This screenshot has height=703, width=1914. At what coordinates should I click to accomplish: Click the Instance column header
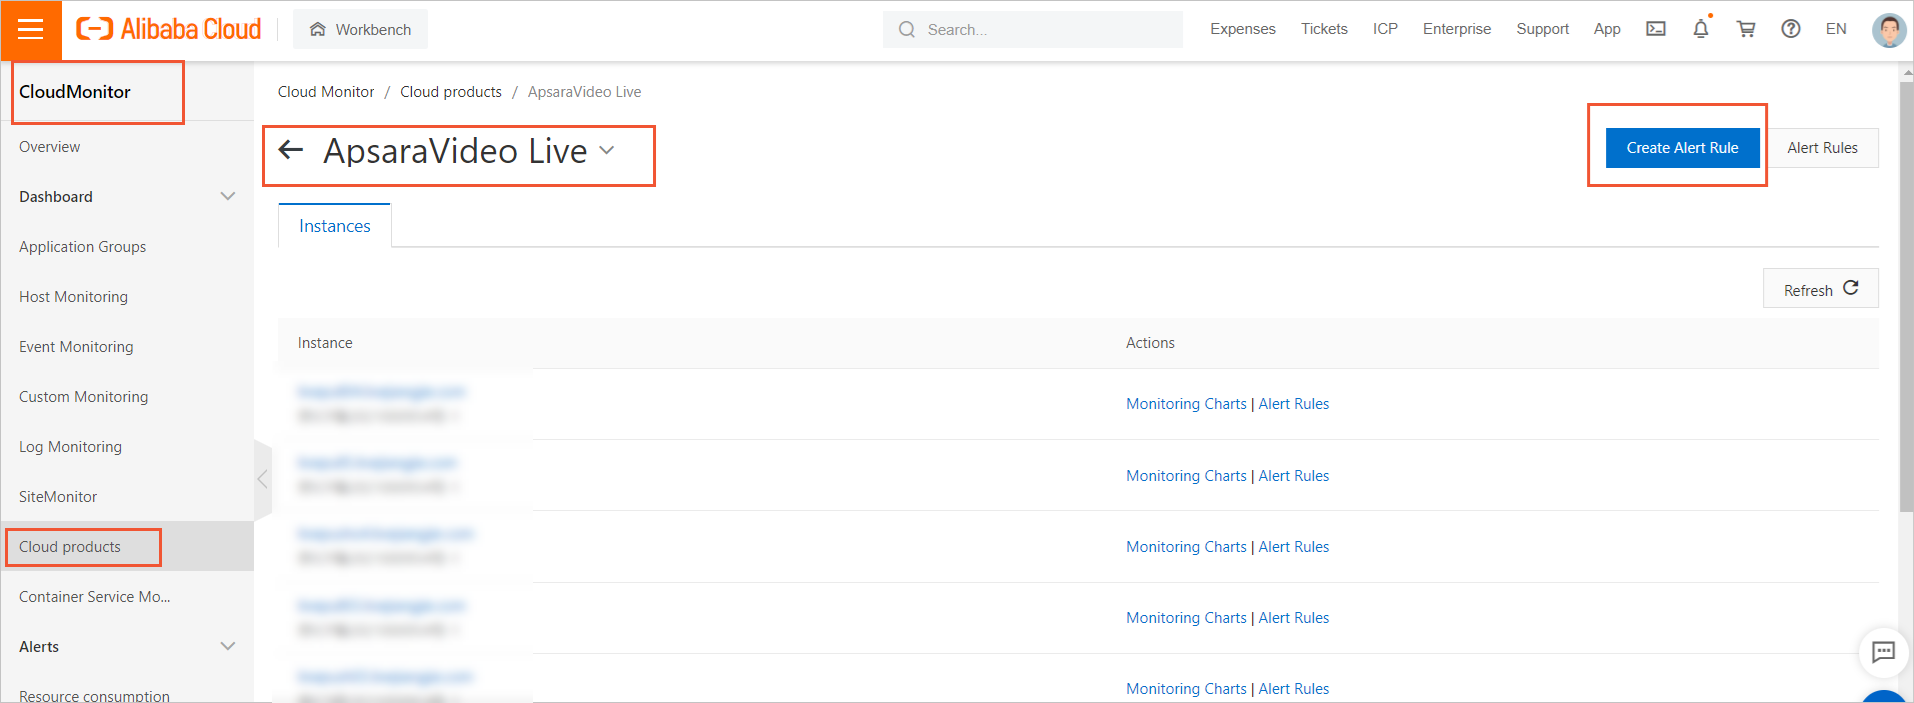click(x=325, y=343)
